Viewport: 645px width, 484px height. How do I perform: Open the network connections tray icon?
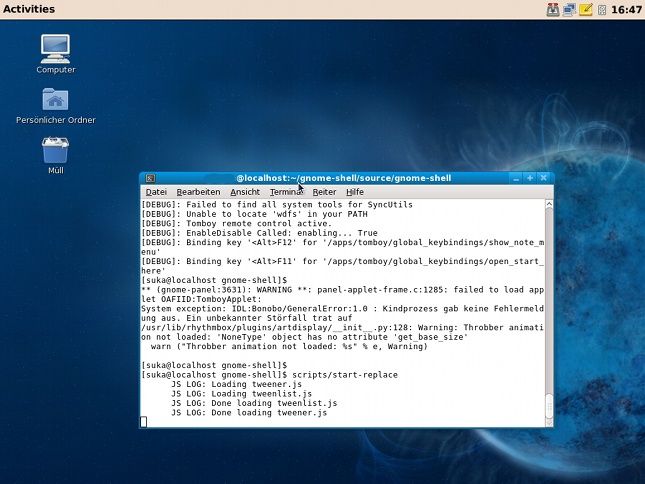[x=569, y=9]
